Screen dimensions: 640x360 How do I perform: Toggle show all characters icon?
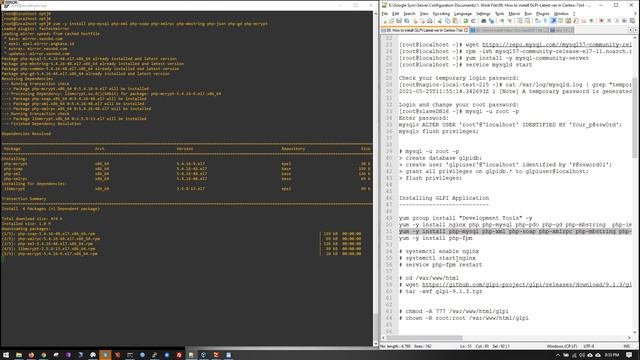coord(545,21)
